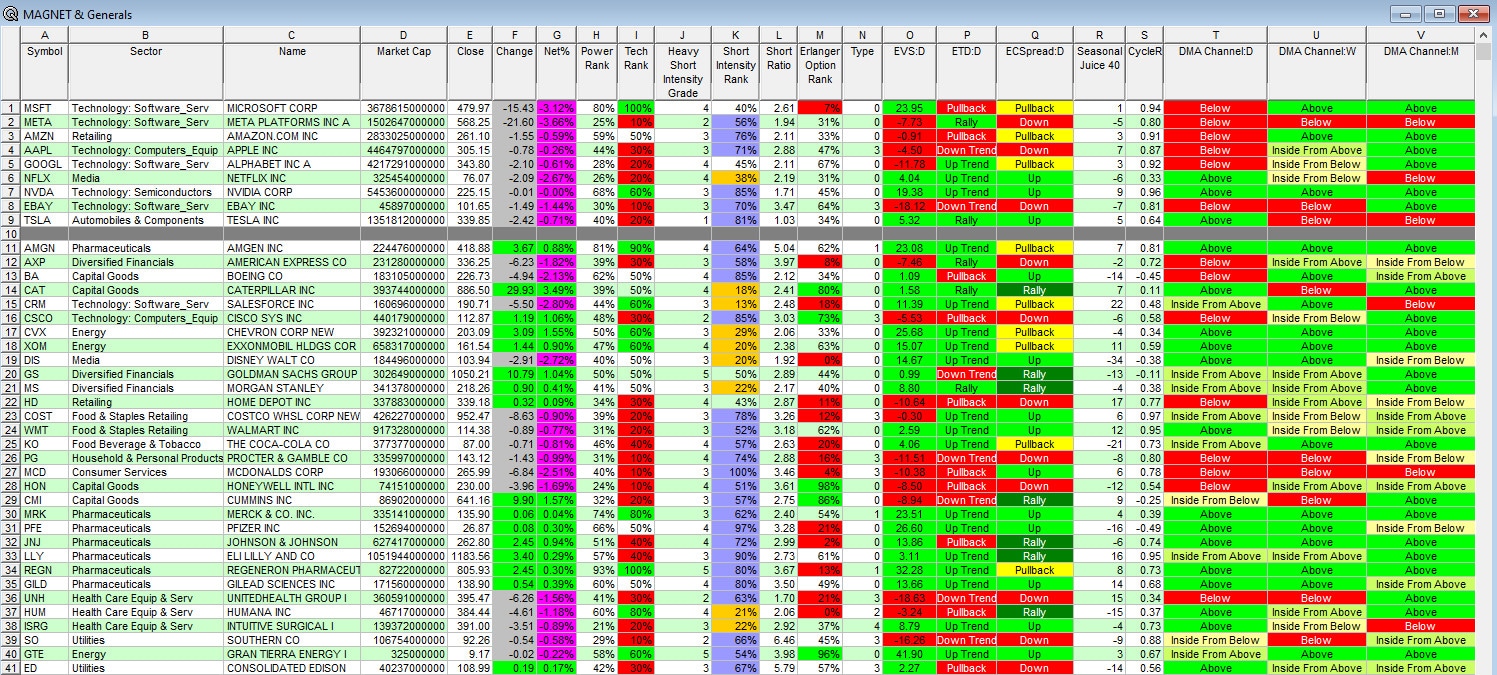
Task: Click the Sector column header
Action: (146, 71)
